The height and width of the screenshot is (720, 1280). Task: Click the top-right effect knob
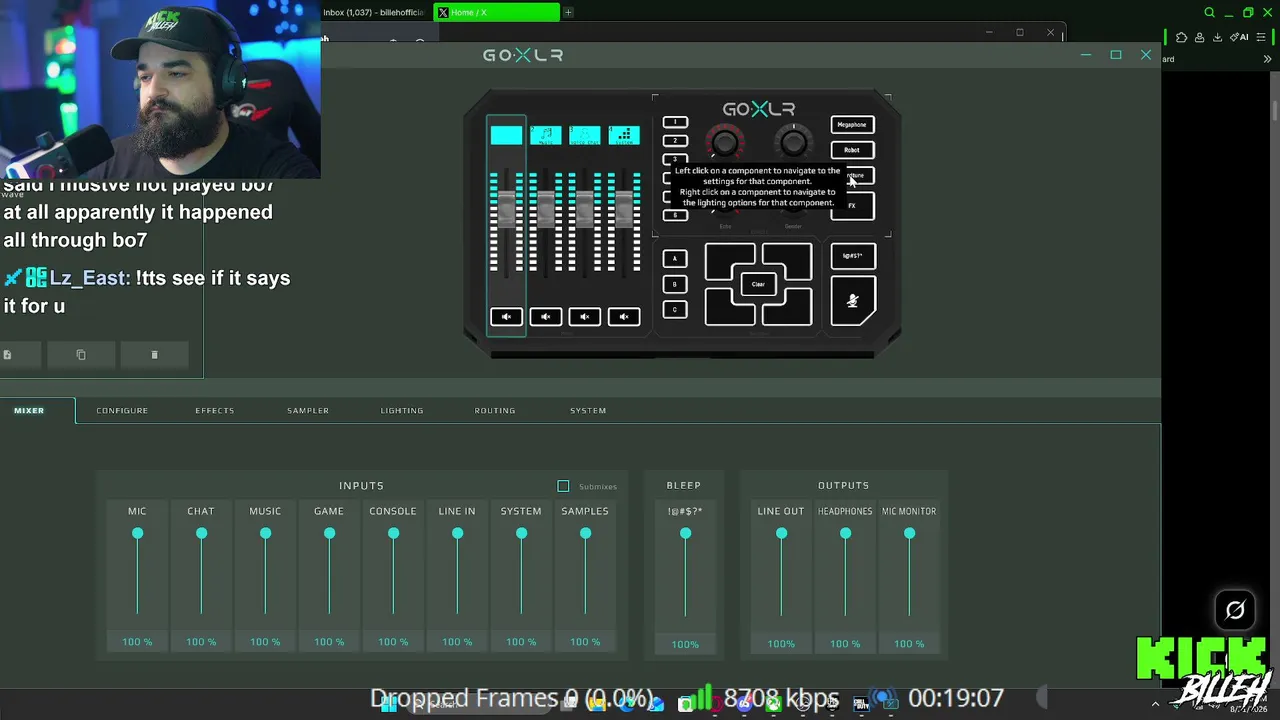point(793,143)
